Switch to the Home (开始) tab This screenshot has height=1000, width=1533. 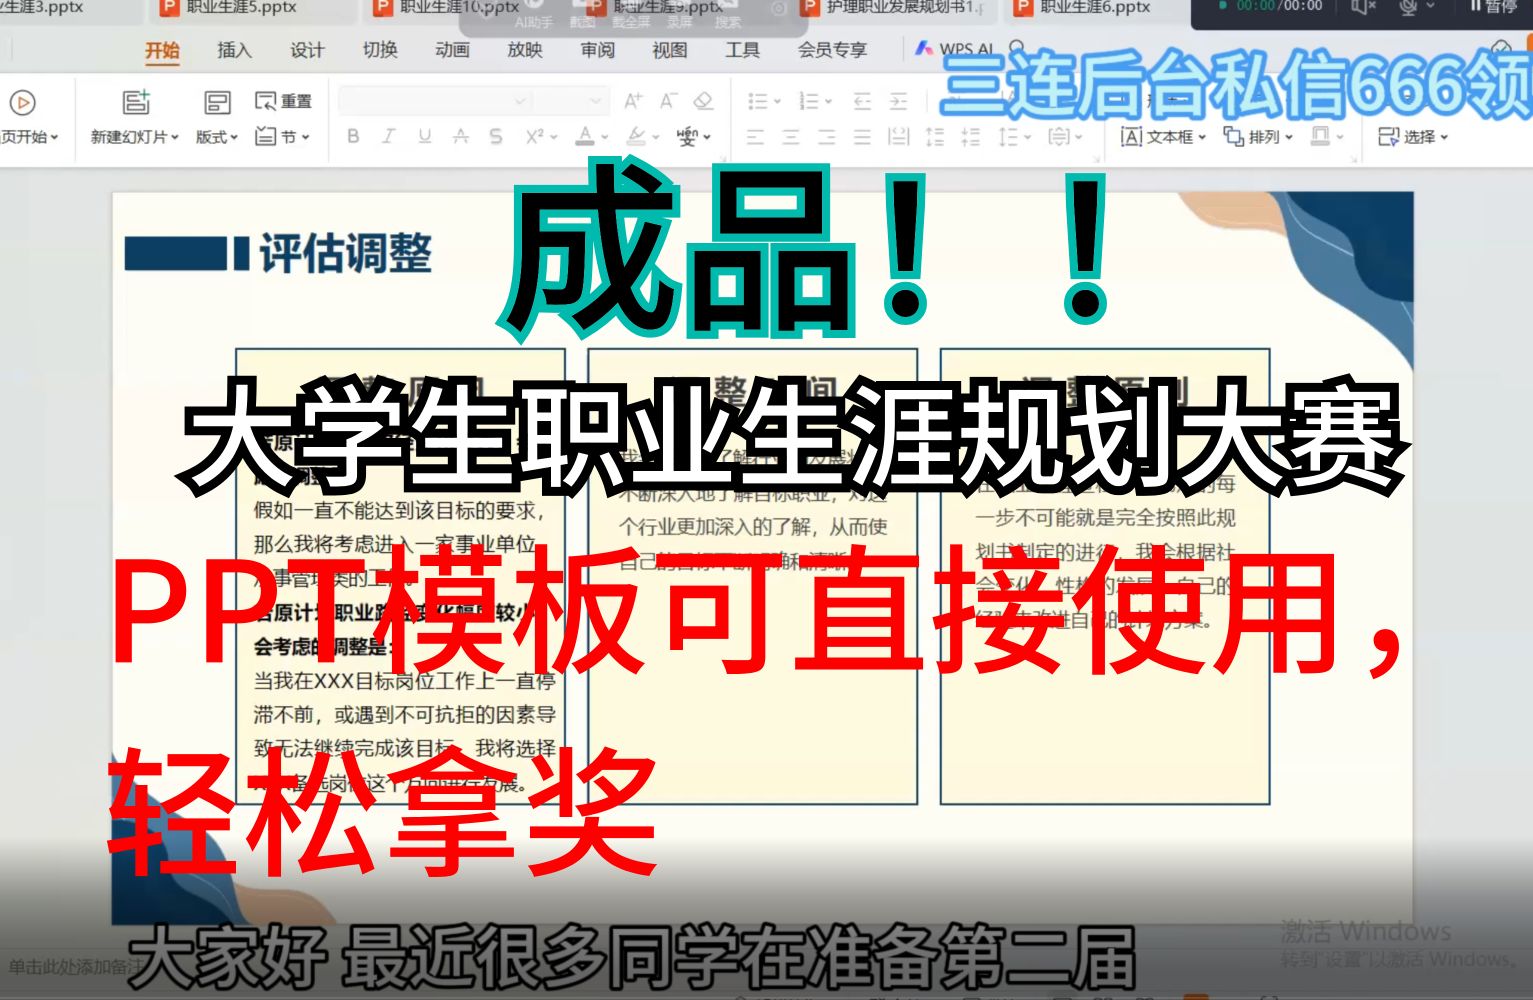162,50
